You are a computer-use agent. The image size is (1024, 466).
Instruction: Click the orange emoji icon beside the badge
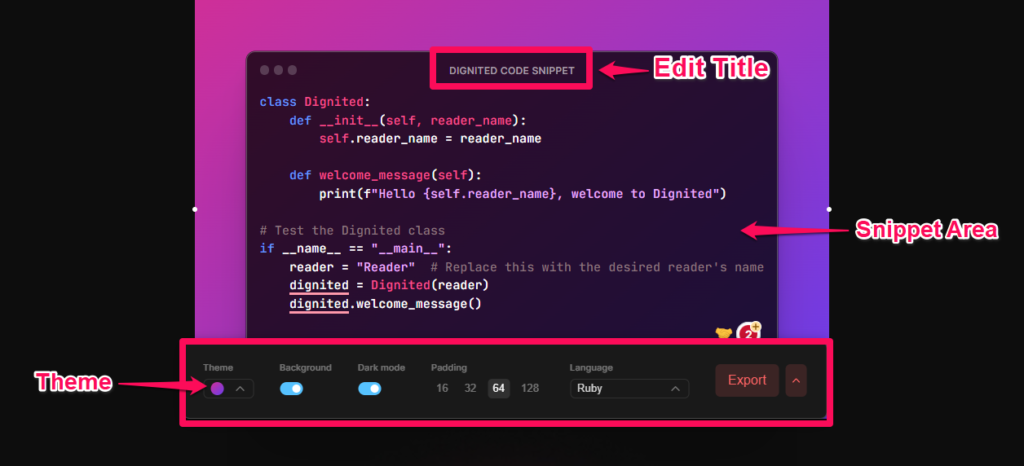(724, 334)
